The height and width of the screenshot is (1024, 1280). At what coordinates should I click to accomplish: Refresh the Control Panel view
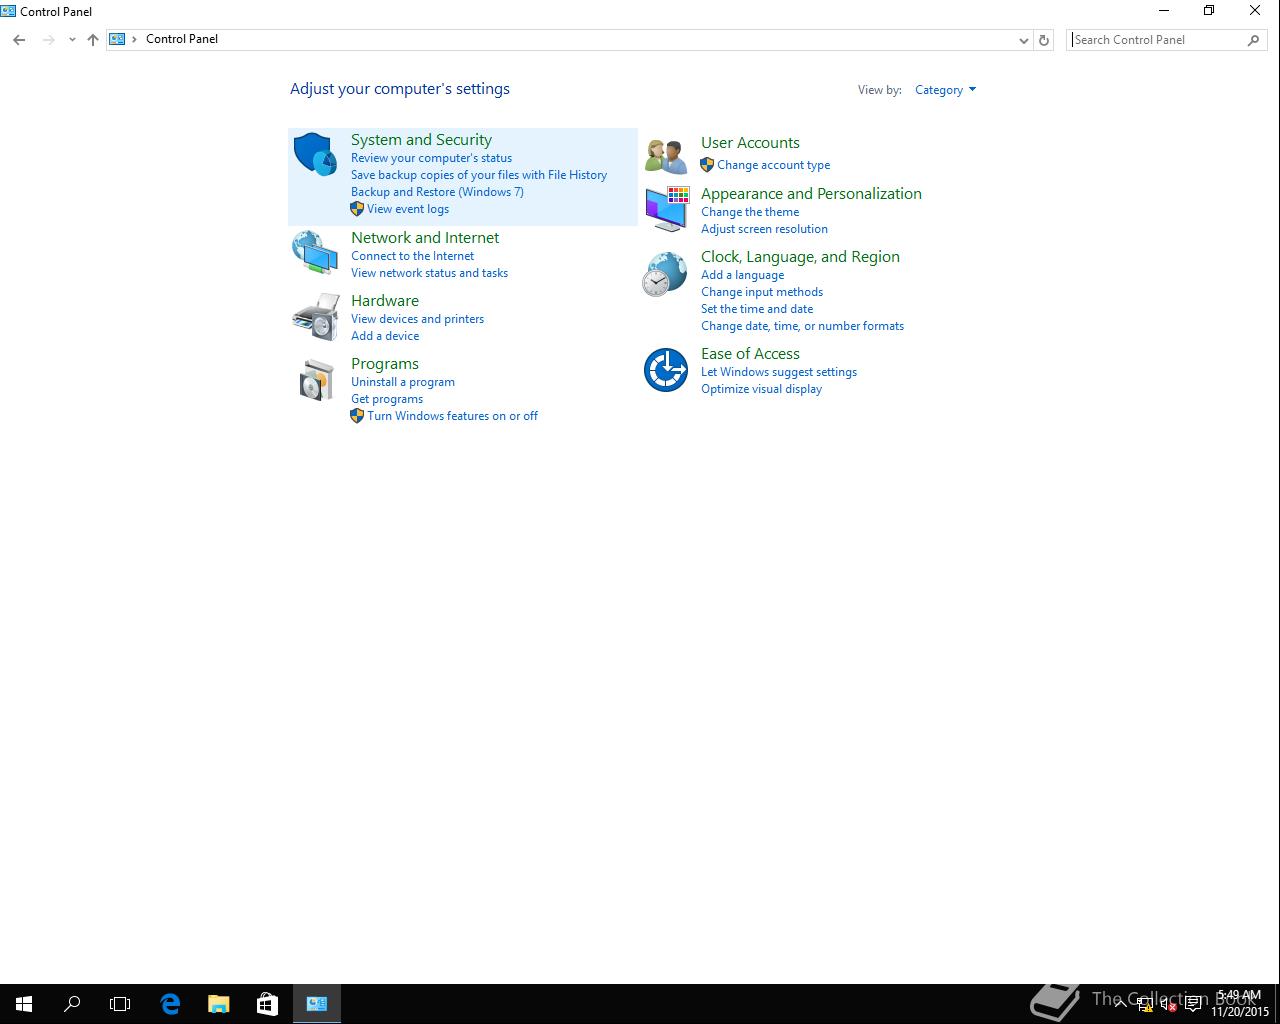1044,40
